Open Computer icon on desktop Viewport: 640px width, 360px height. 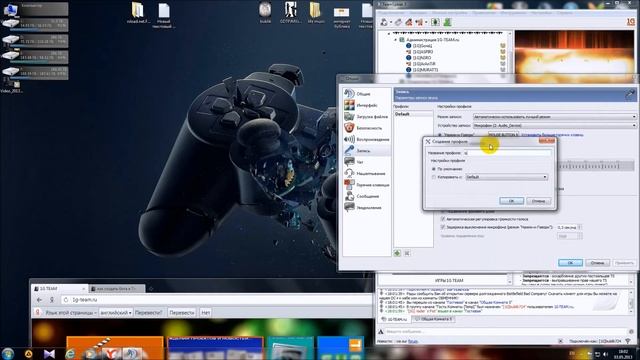(10, 9)
